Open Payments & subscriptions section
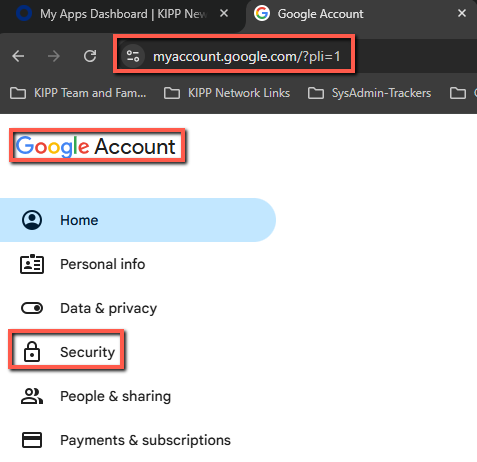 (138, 440)
